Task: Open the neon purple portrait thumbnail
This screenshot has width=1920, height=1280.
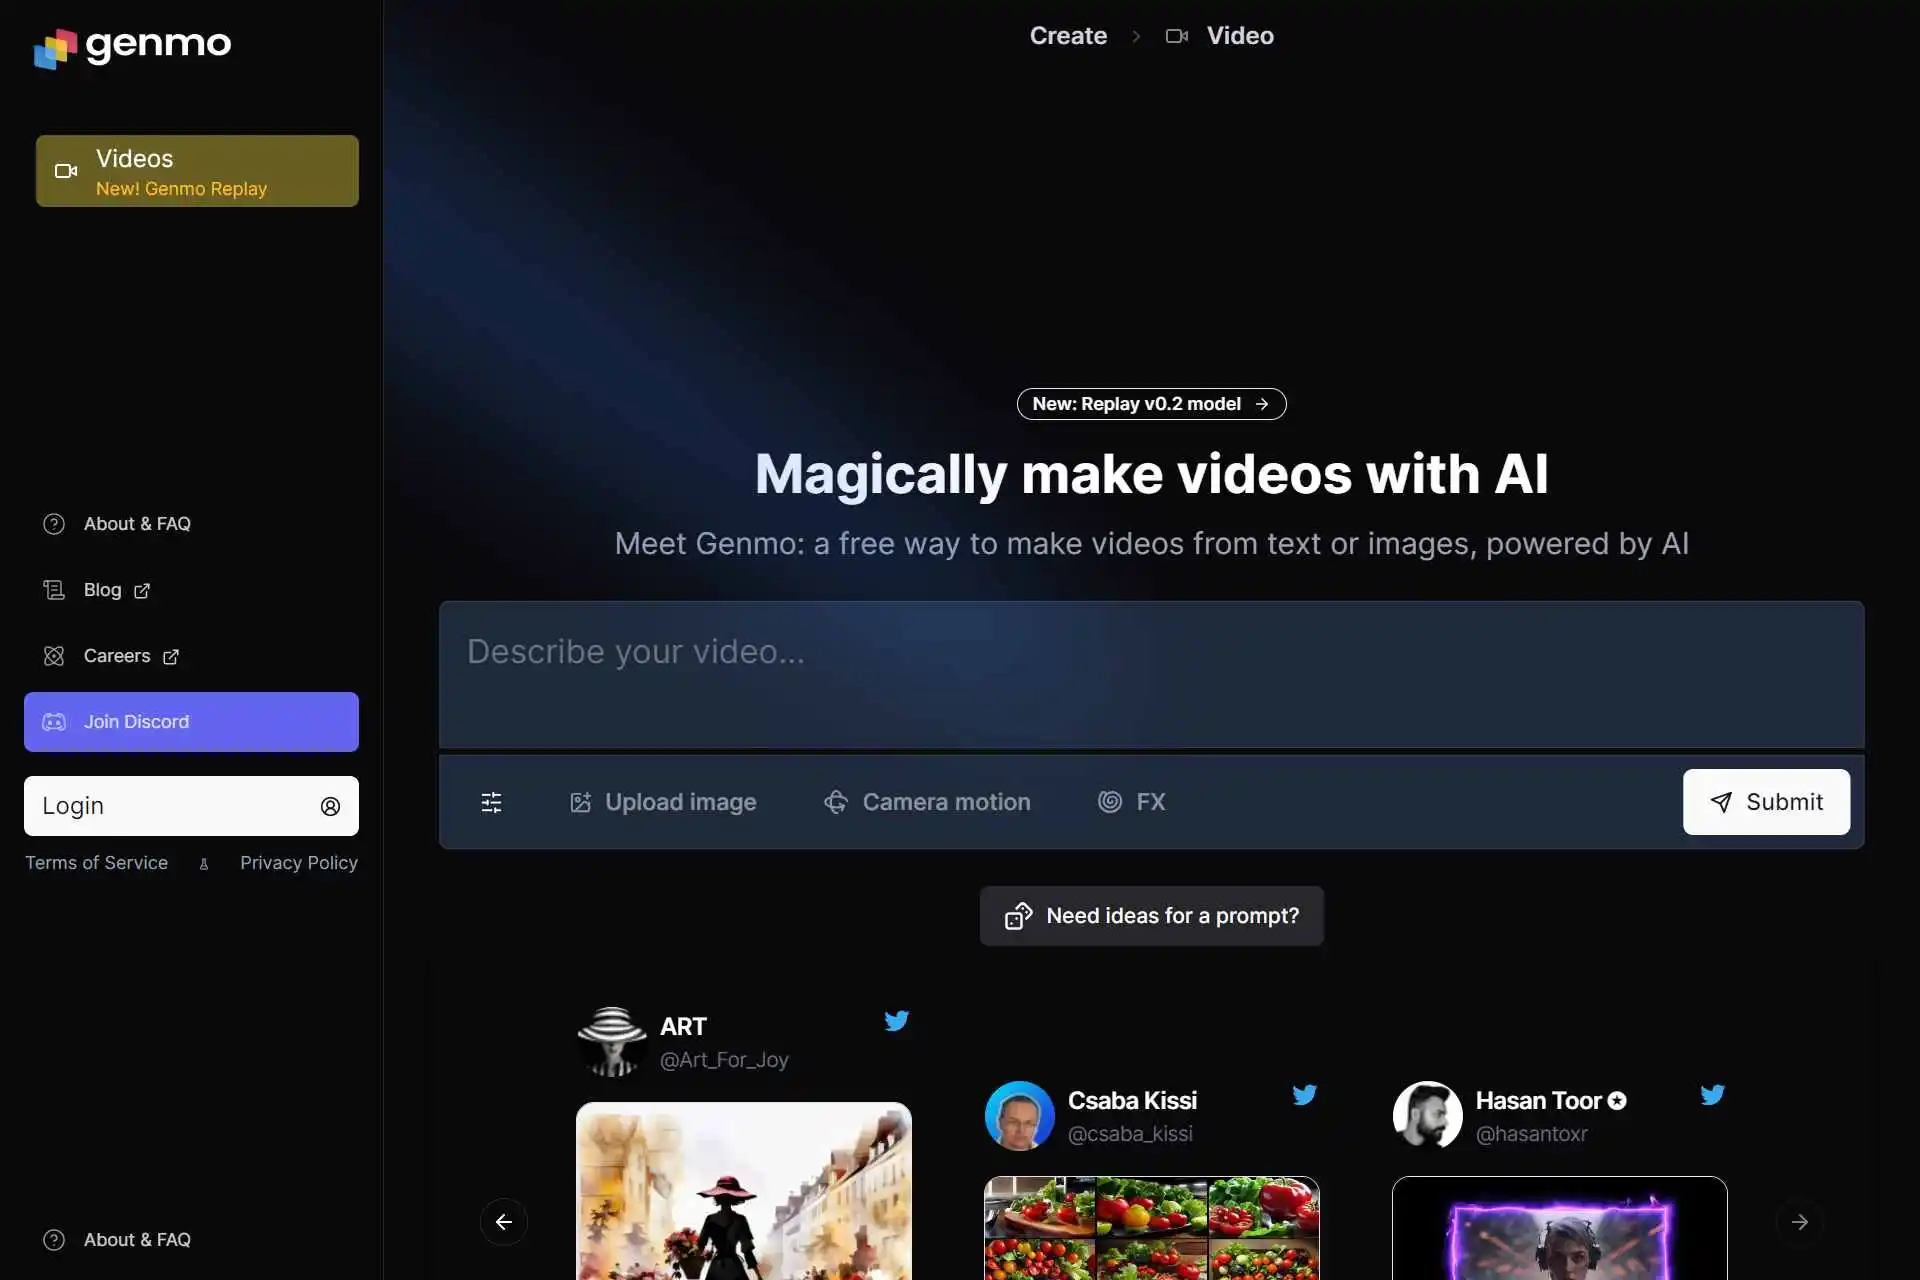Action: [1559, 1228]
